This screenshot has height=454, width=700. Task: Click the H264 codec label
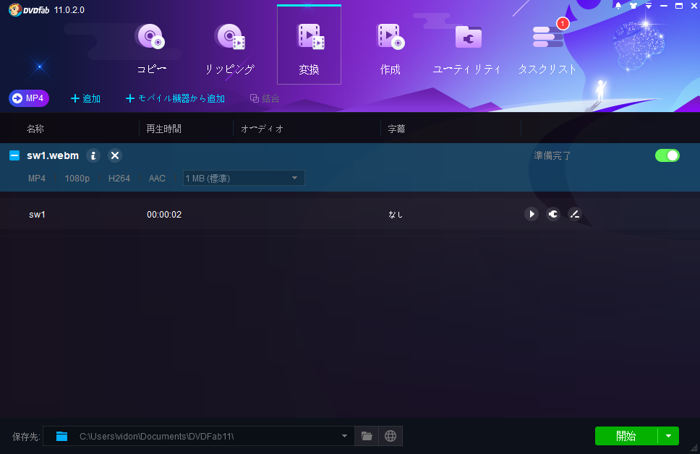click(x=119, y=179)
